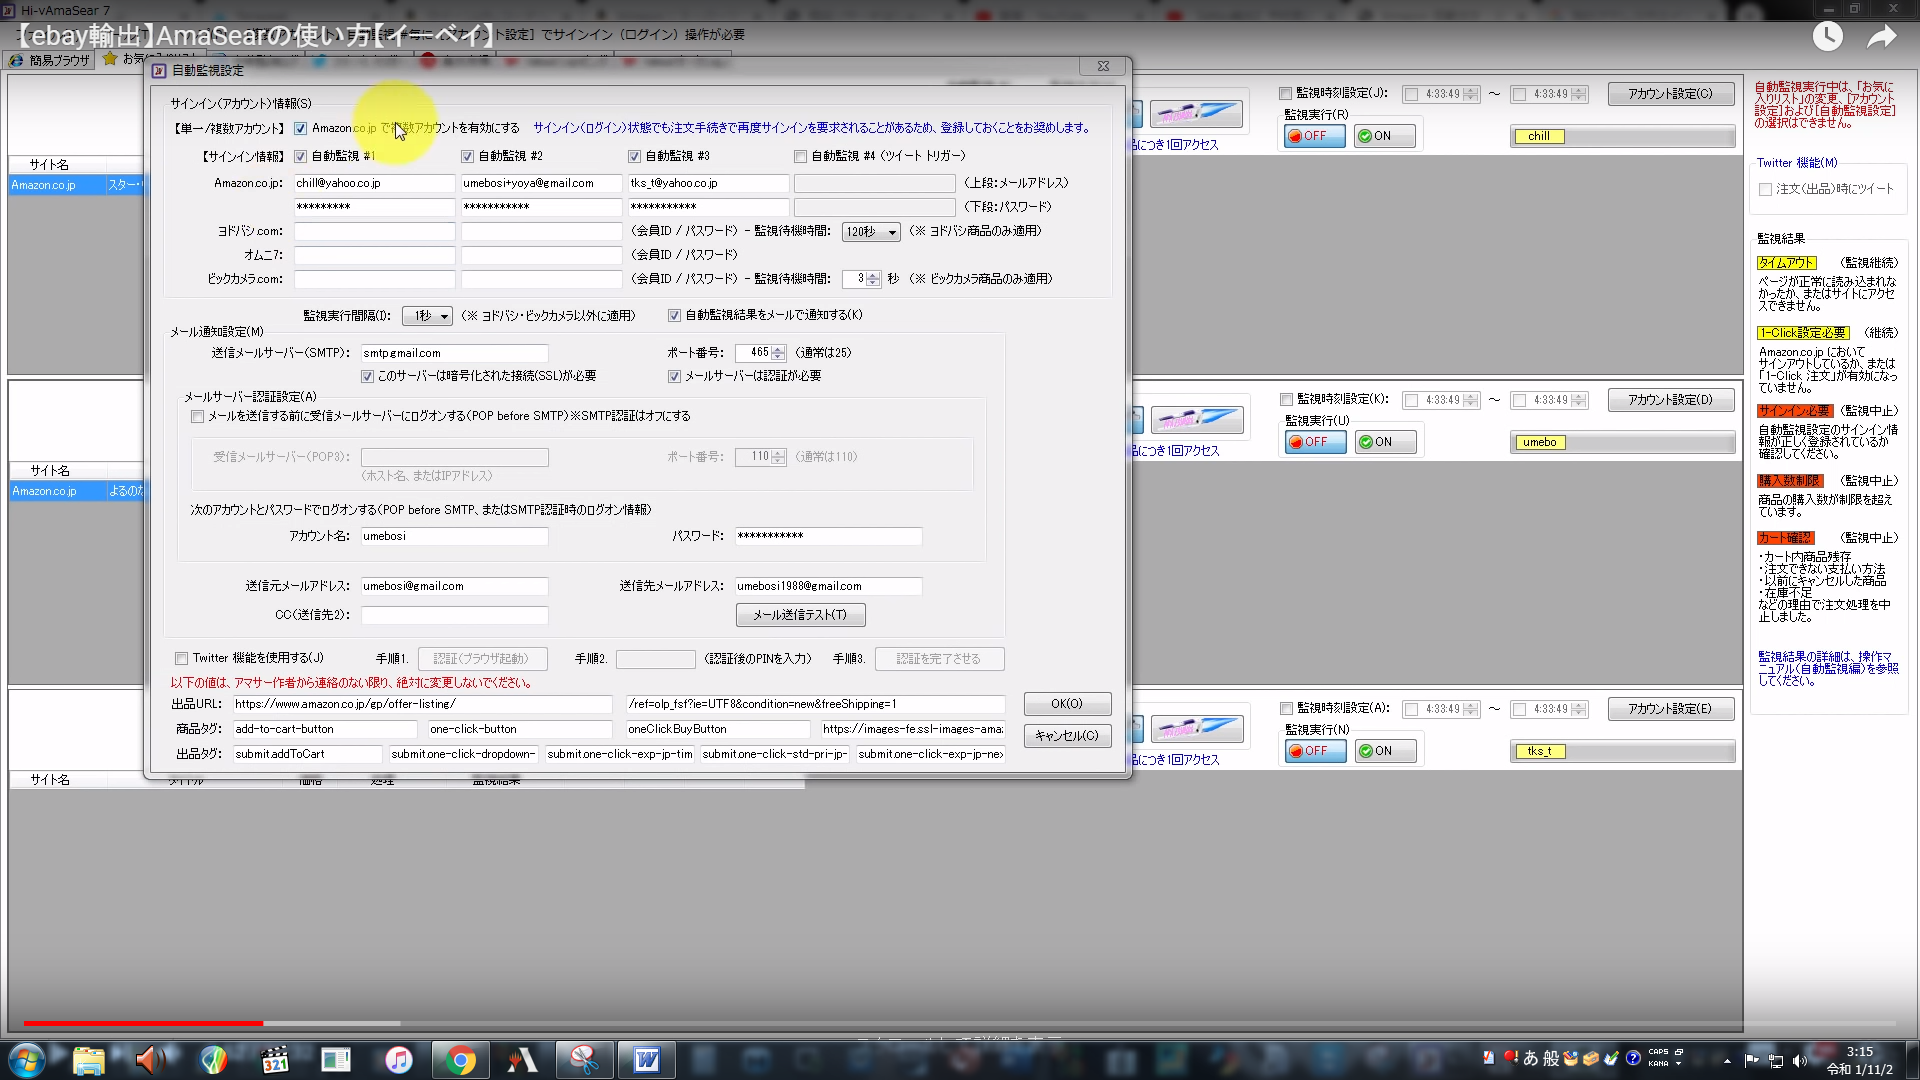Click 送信メールサーバー(SMTP) field smtp.gmail.com
The height and width of the screenshot is (1080, 1920).
454,353
